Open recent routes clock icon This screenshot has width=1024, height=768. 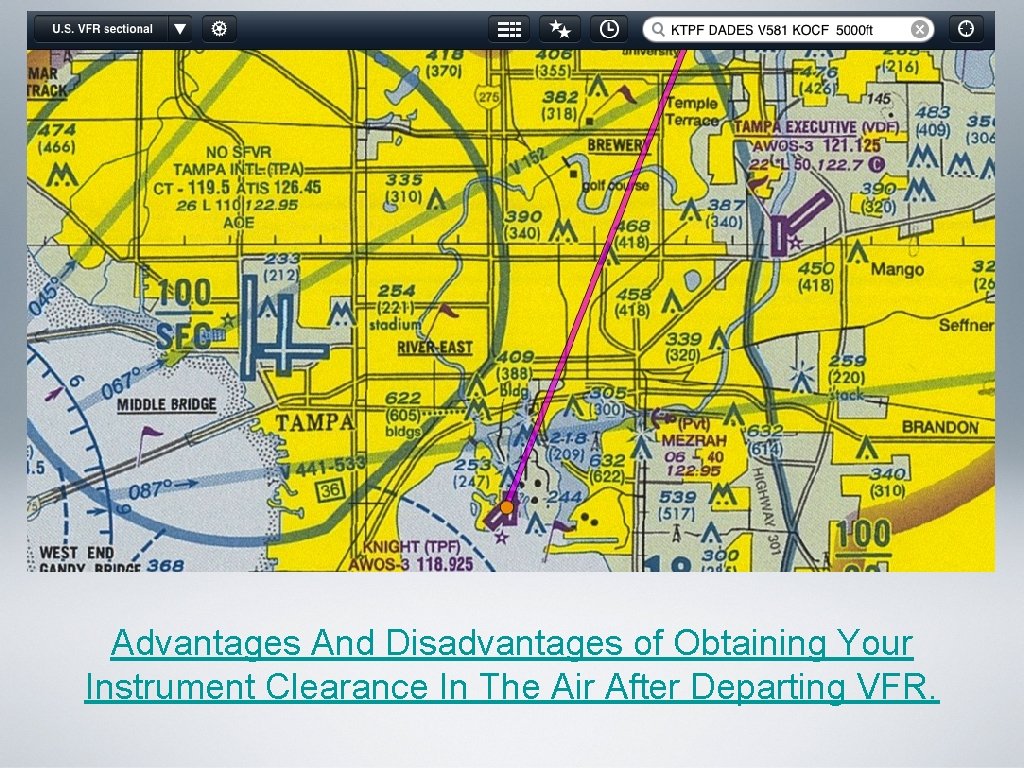[609, 29]
